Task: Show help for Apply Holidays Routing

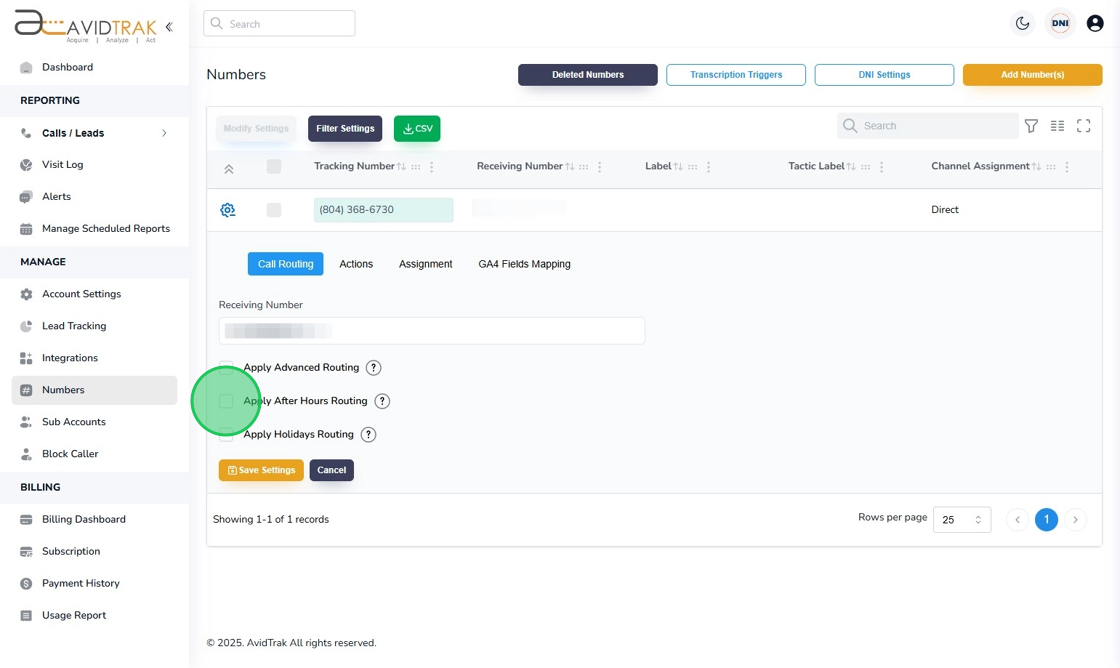Action: pyautogui.click(x=368, y=434)
